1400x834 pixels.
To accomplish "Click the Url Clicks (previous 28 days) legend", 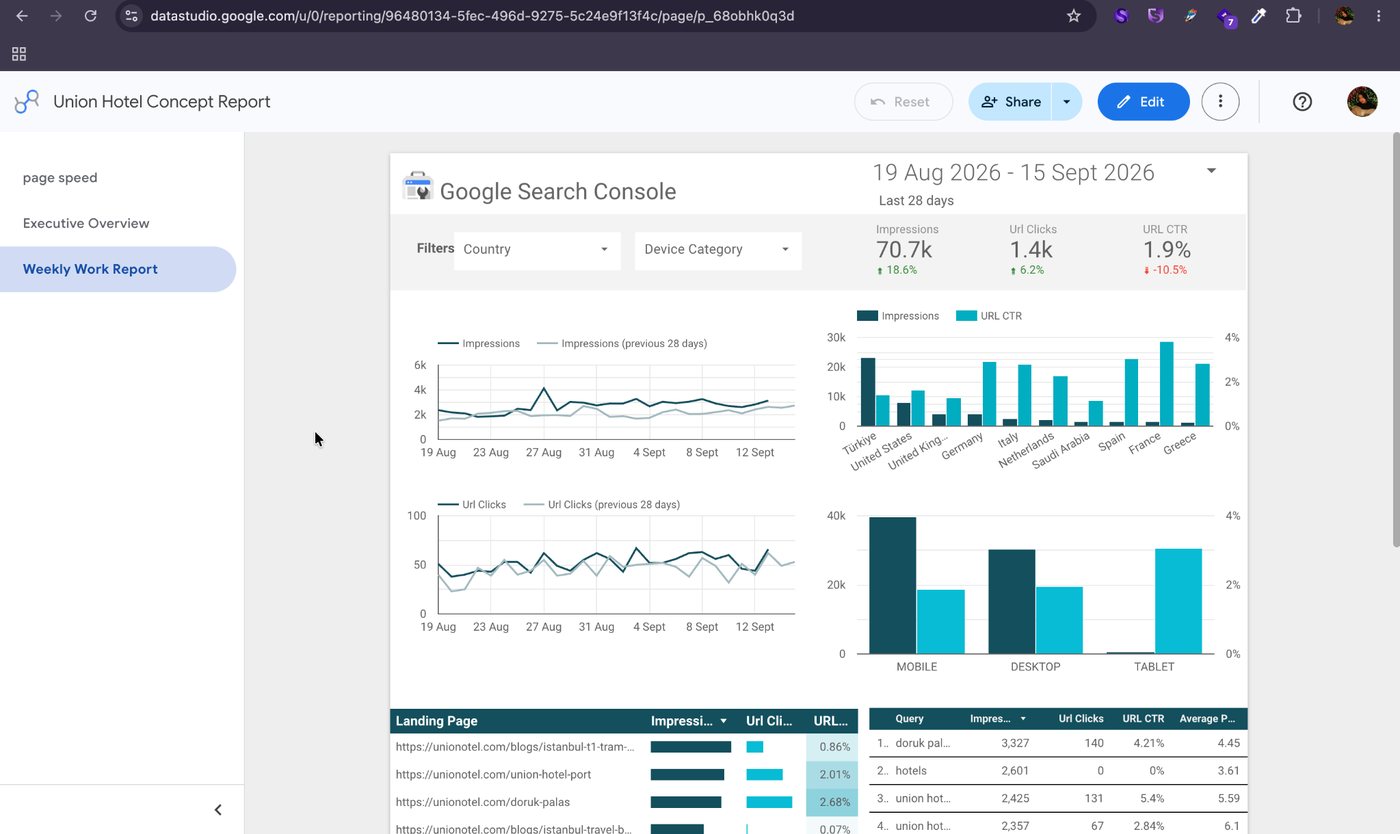I will point(602,505).
